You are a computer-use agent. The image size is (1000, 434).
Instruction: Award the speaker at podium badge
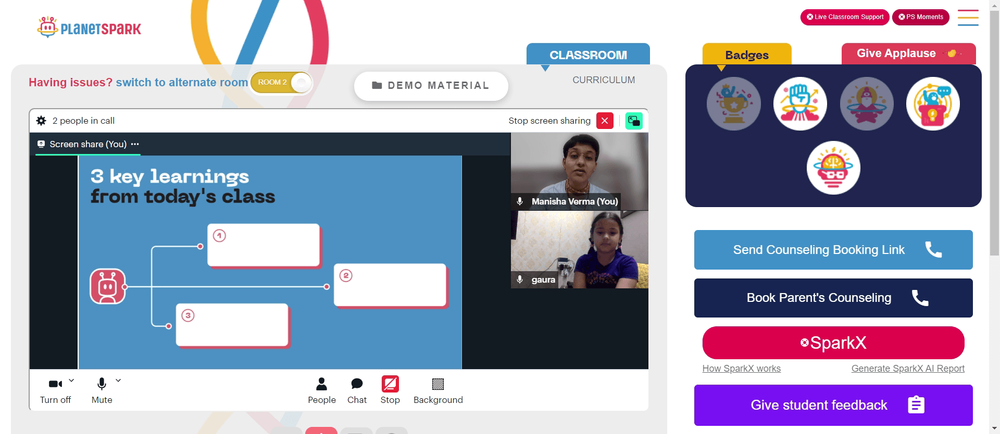pos(933,104)
